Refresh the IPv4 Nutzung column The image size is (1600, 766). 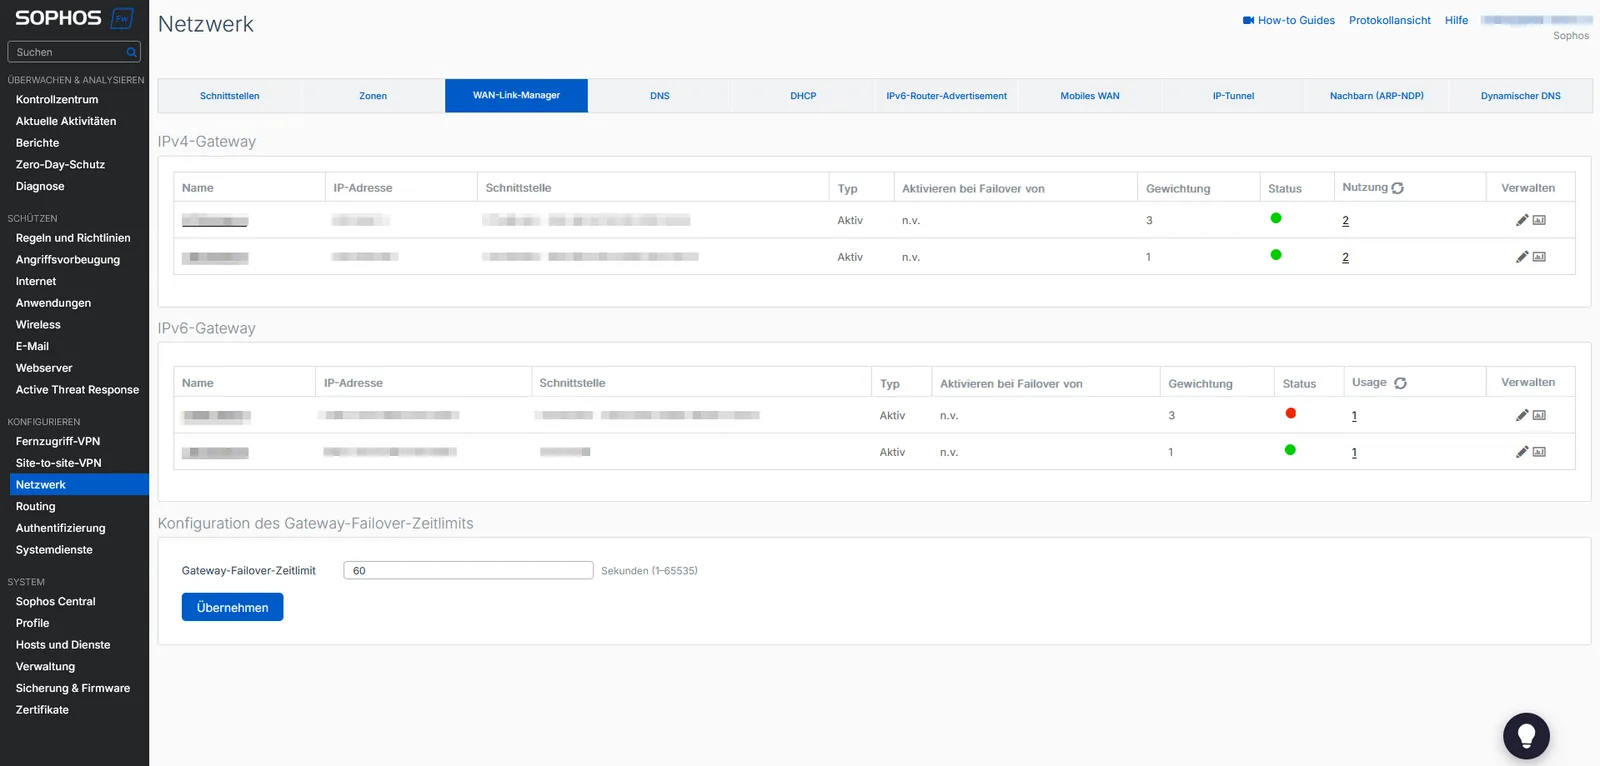point(1397,188)
